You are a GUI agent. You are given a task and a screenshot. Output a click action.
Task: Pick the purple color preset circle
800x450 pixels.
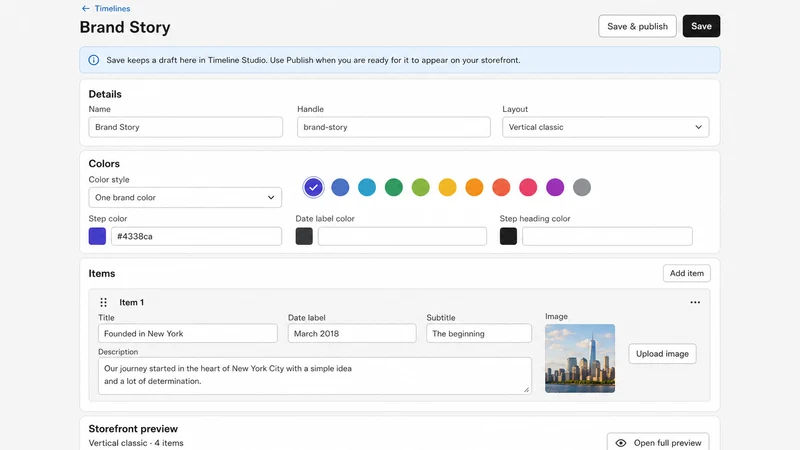point(555,187)
